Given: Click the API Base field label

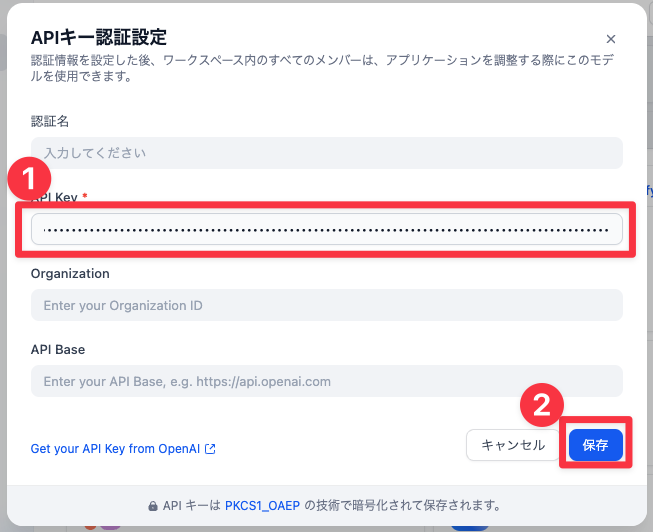Looking at the screenshot, I should [x=58, y=349].
